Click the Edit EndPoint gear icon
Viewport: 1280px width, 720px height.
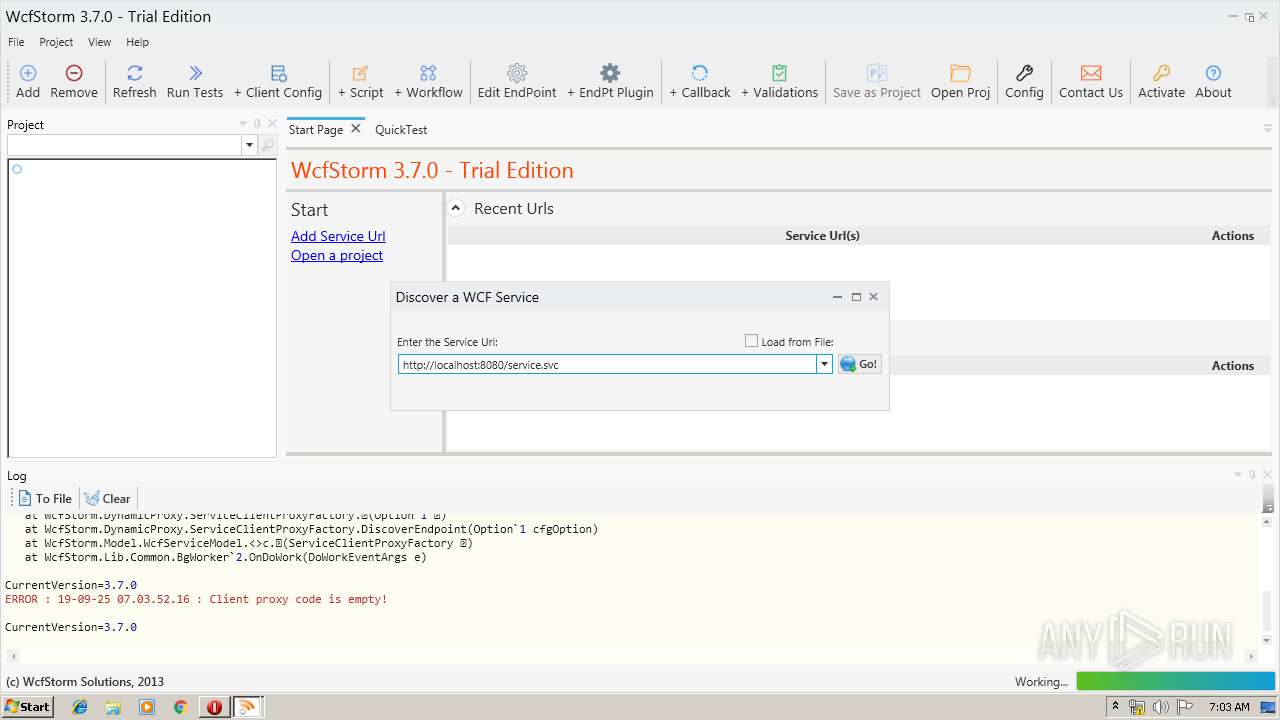click(517, 73)
